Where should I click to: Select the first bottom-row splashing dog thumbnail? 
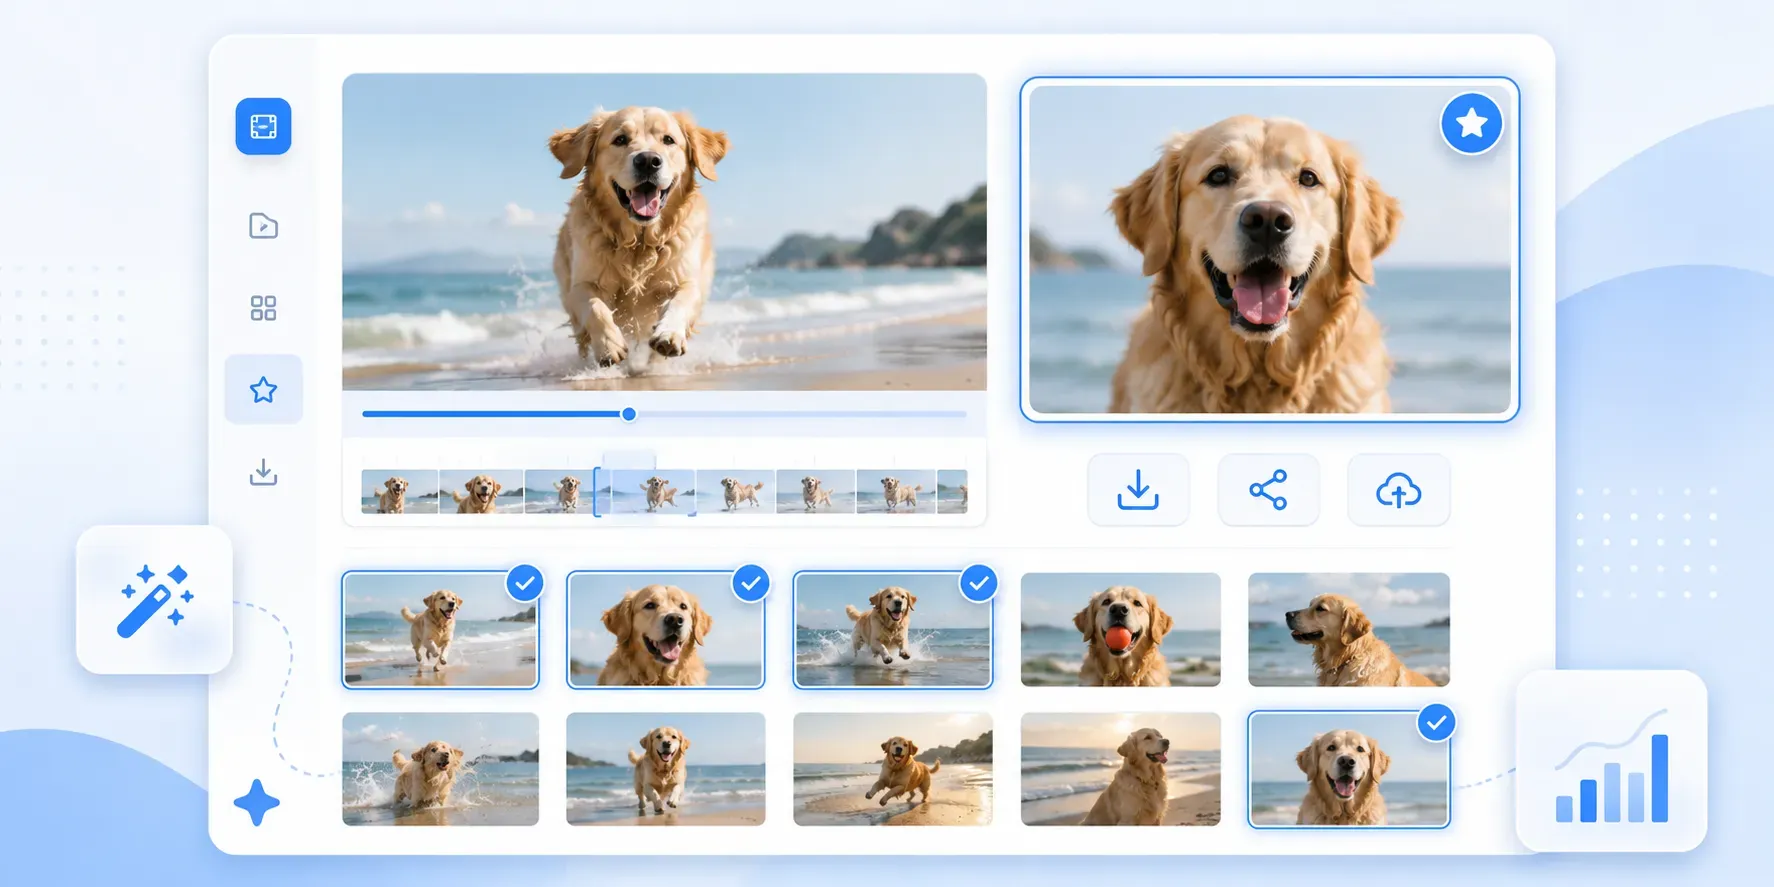[441, 769]
